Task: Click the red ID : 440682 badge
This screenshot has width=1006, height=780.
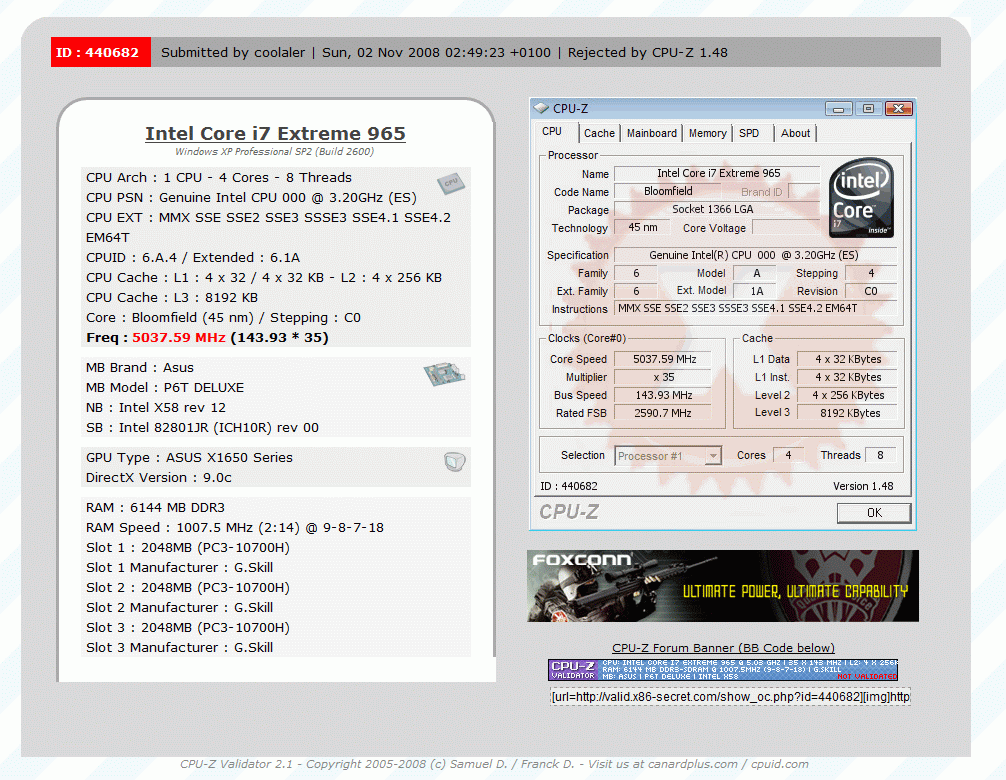Action: pyautogui.click(x=101, y=52)
